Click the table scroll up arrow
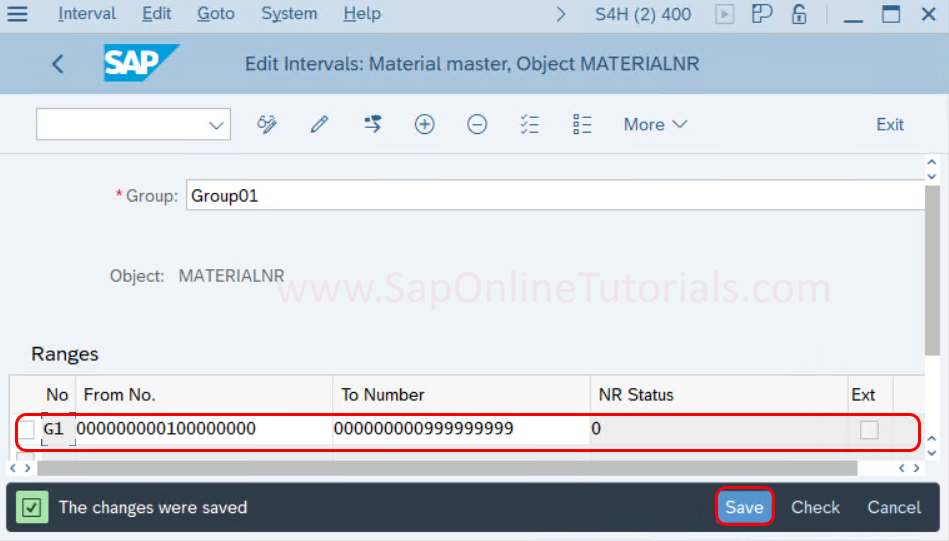 pyautogui.click(x=931, y=439)
